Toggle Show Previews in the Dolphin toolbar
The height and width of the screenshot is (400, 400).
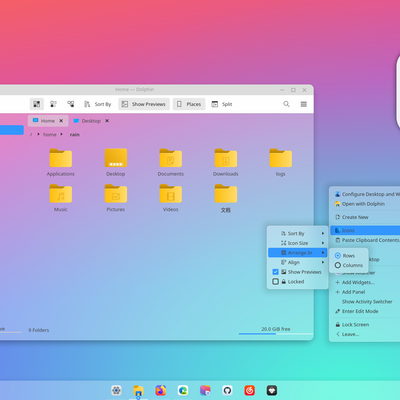click(144, 104)
